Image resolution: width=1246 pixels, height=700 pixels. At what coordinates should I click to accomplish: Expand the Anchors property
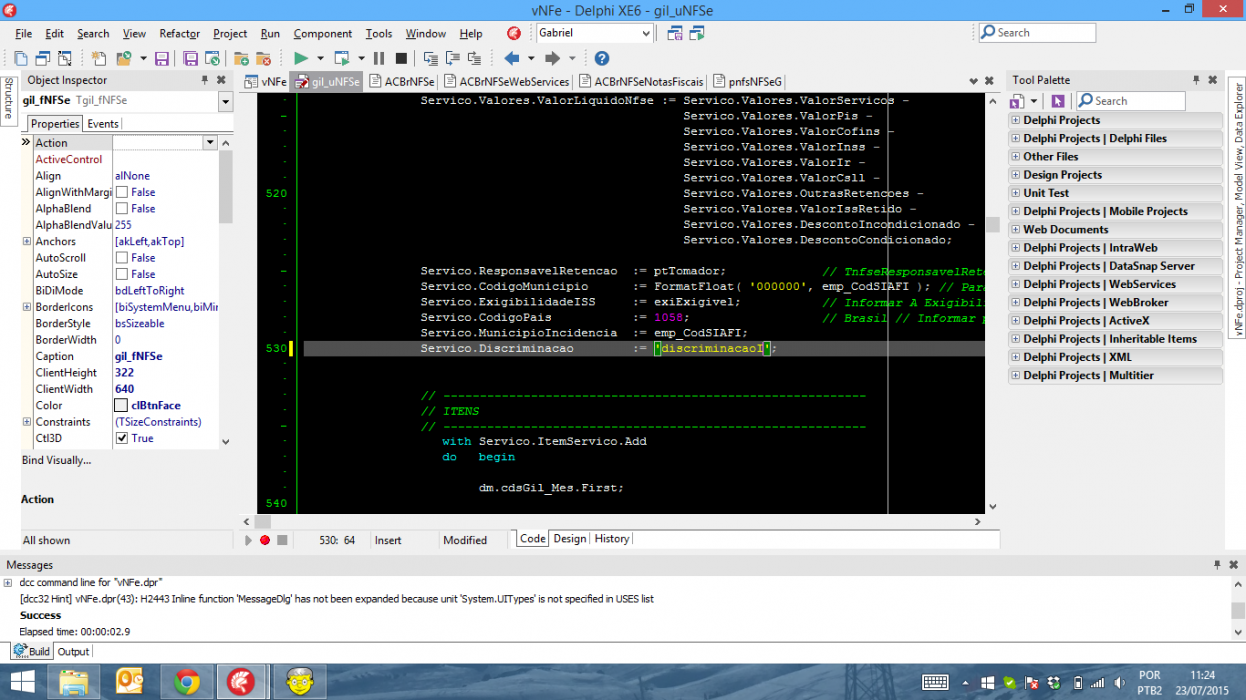tap(27, 241)
